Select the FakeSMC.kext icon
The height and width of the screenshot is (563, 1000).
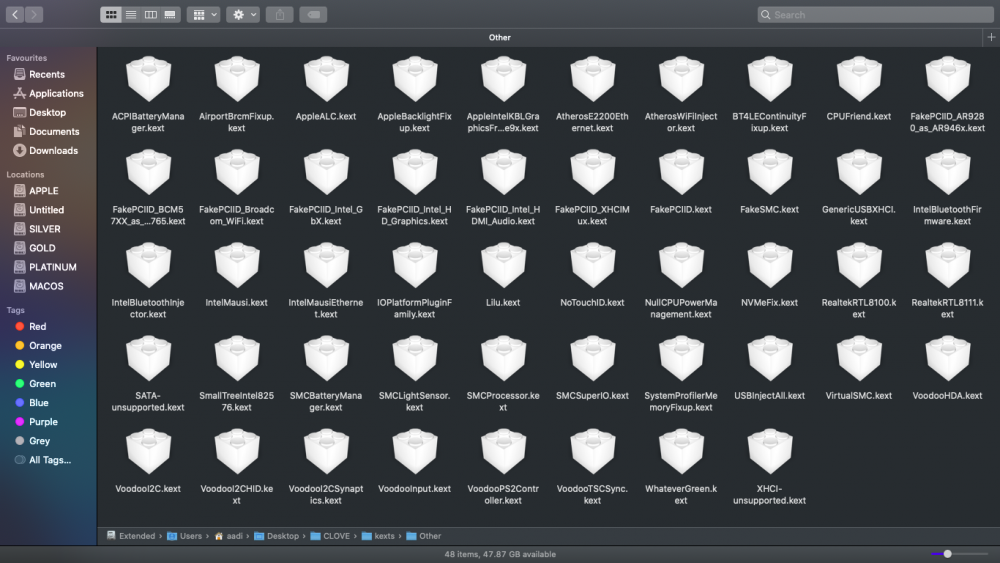[770, 172]
